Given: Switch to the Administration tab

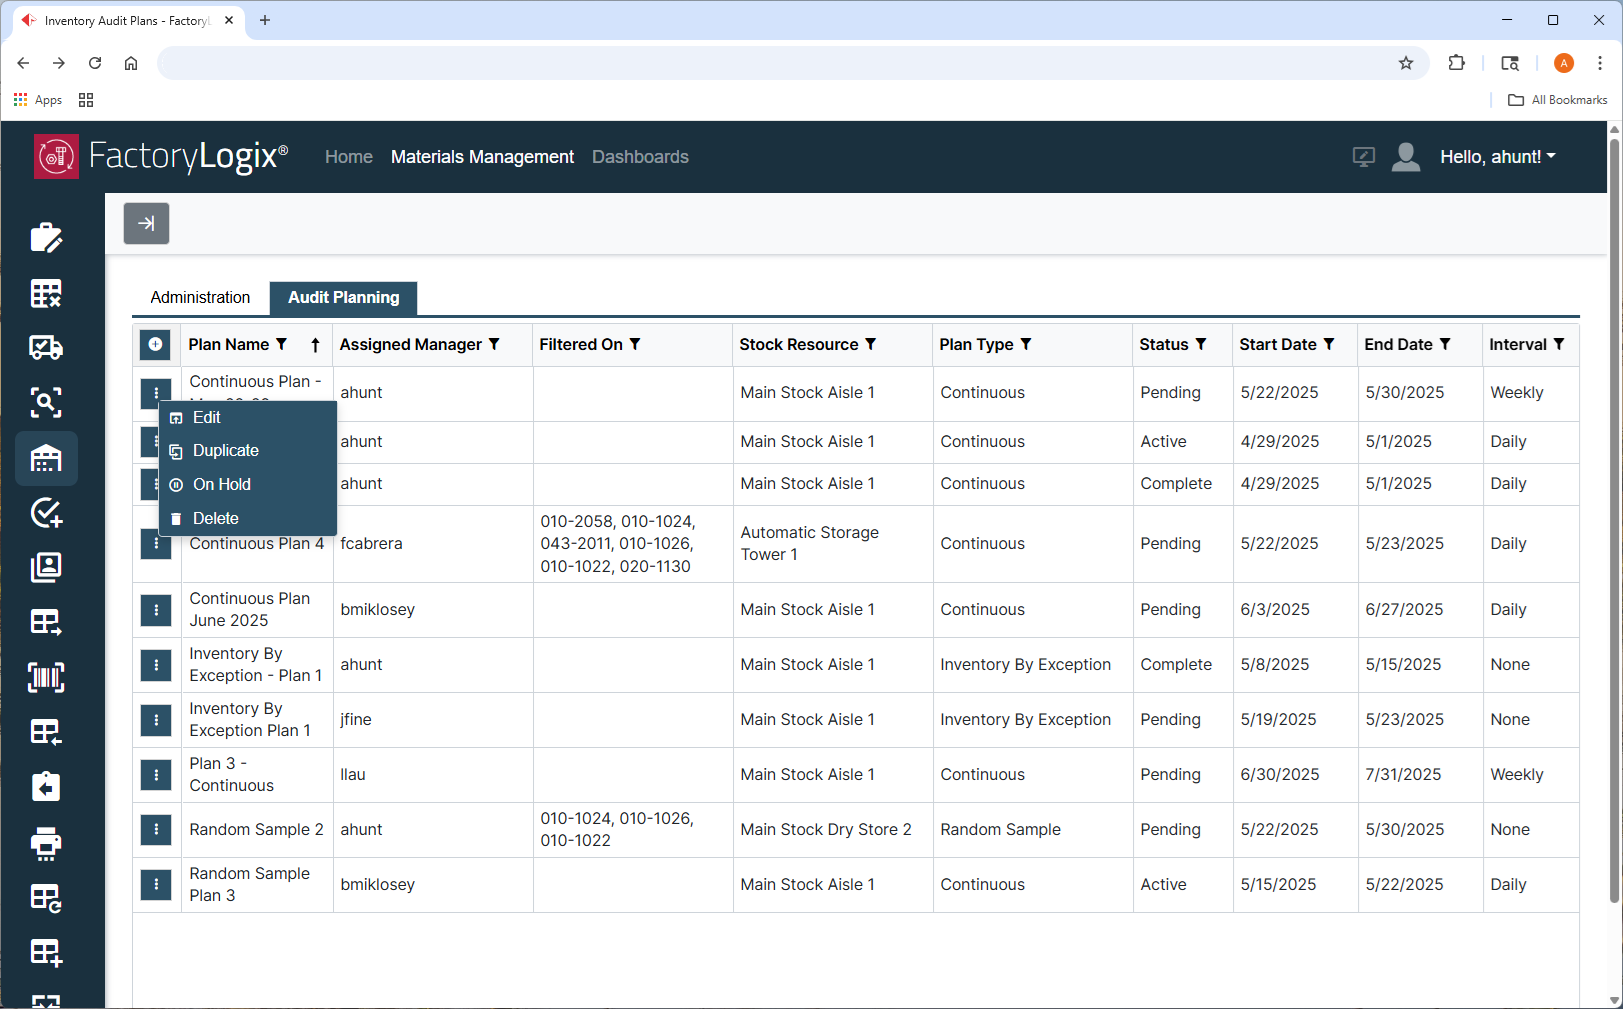Looking at the screenshot, I should pos(199,297).
